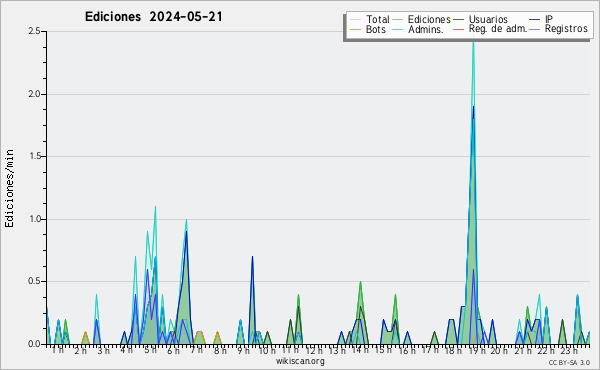
Task: Click the '22 h' x-axis label
Action: pos(546,350)
